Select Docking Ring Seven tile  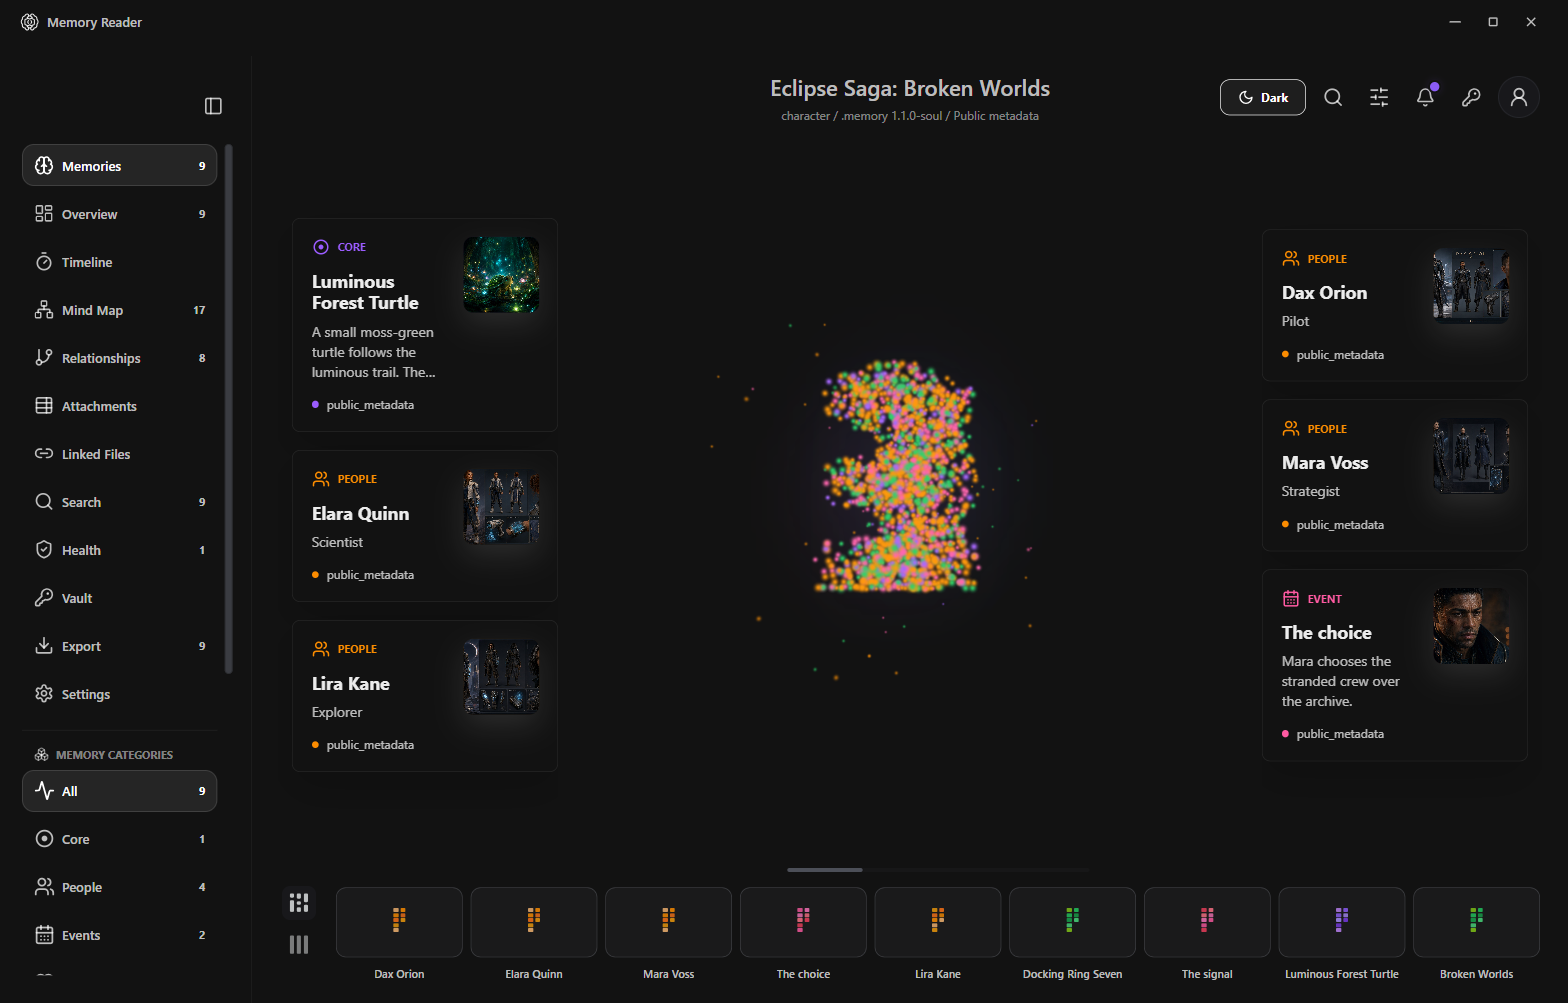(x=1072, y=922)
